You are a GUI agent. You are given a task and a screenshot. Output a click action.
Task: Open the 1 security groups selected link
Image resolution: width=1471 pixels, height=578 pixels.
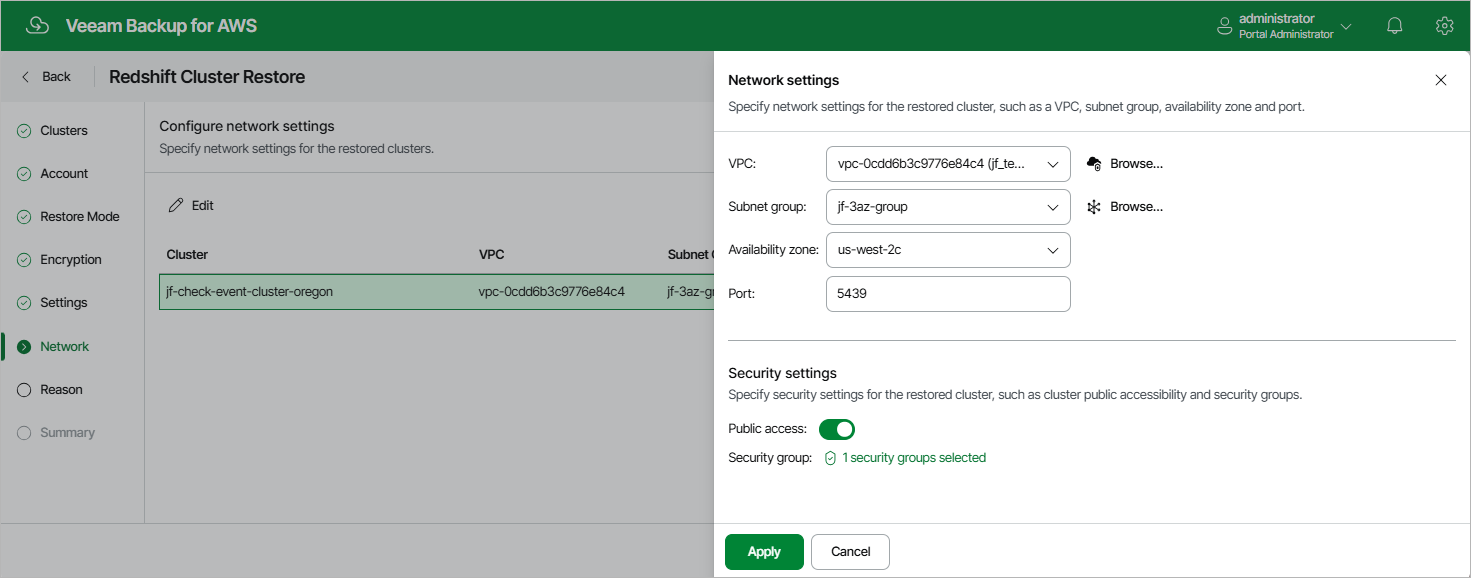click(914, 458)
